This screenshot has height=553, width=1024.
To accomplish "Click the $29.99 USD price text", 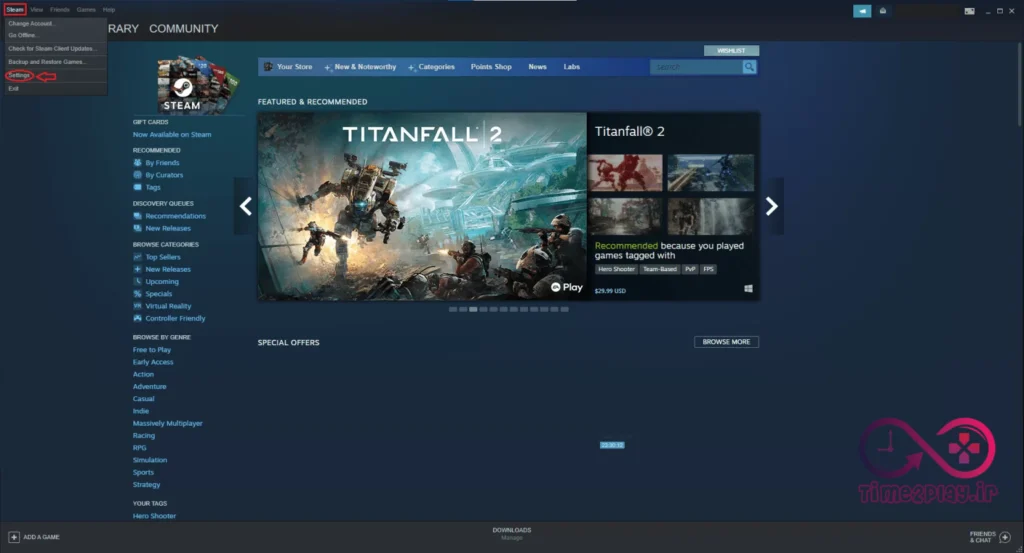I will (610, 291).
